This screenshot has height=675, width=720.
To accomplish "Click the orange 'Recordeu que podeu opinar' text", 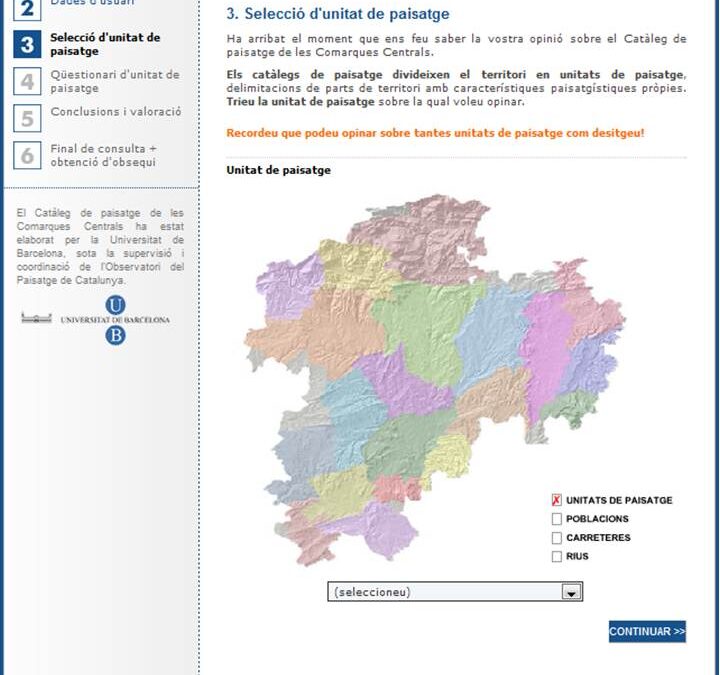I will (x=435, y=133).
